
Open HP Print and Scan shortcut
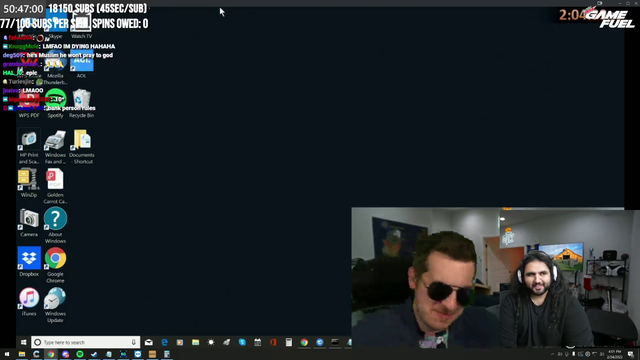click(x=29, y=147)
